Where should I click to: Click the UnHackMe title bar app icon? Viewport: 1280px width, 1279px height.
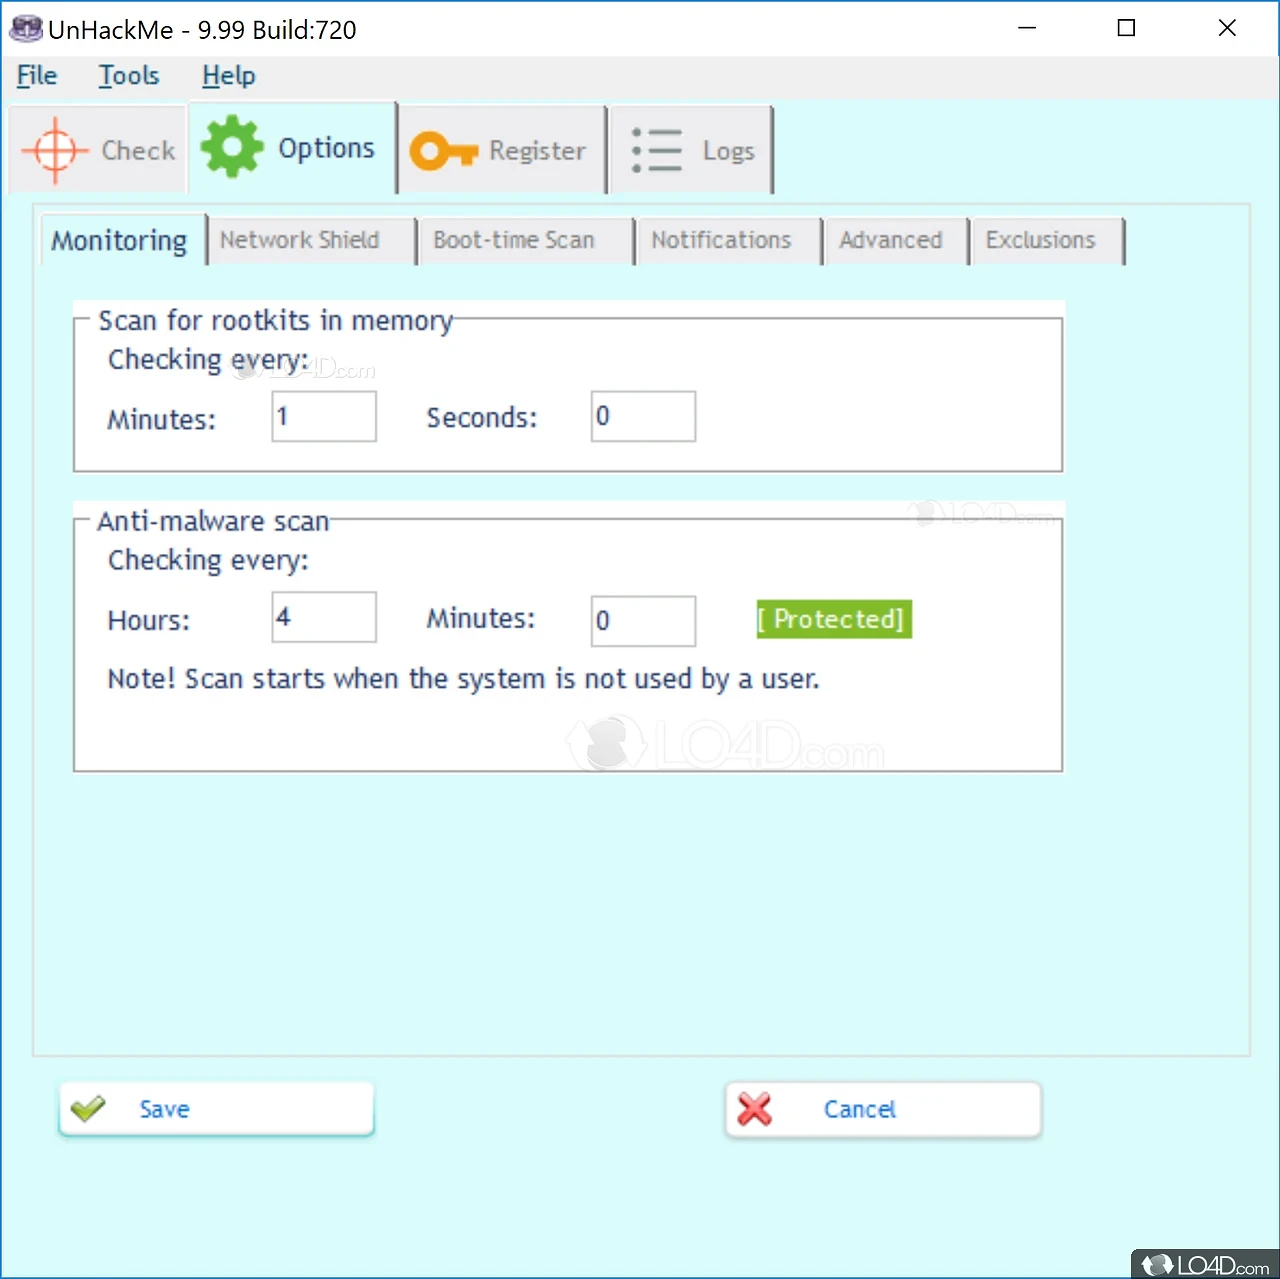pos(26,29)
